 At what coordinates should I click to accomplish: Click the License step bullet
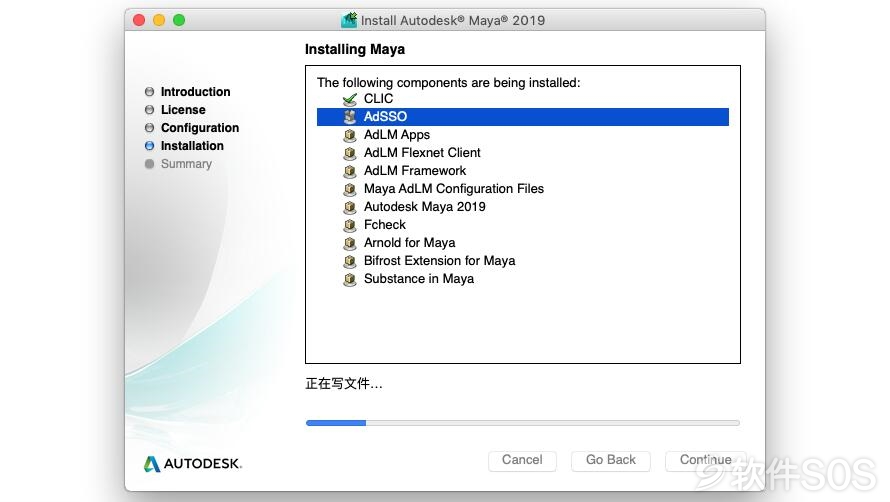tap(149, 110)
